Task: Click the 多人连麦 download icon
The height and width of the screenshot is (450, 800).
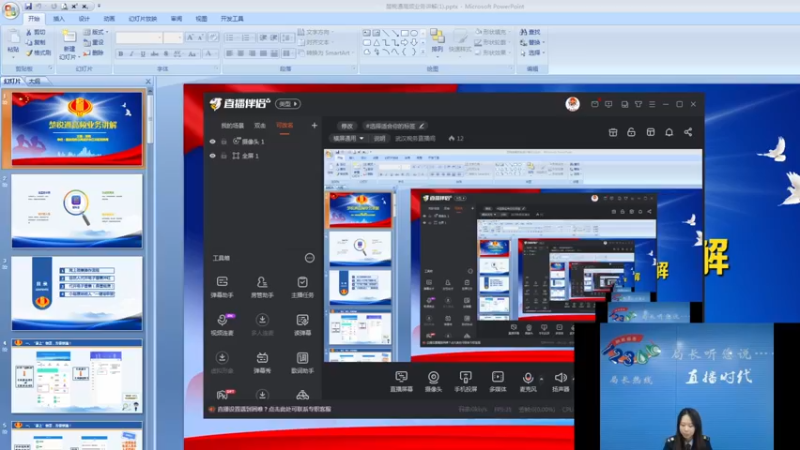Action: tap(262, 320)
